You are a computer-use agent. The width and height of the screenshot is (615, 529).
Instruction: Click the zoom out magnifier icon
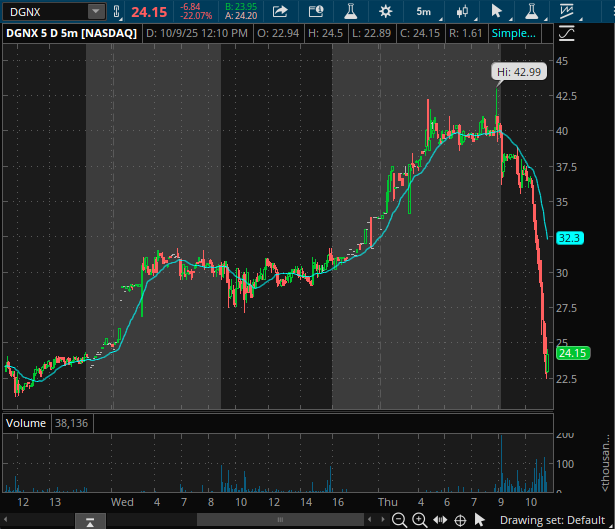click(399, 520)
